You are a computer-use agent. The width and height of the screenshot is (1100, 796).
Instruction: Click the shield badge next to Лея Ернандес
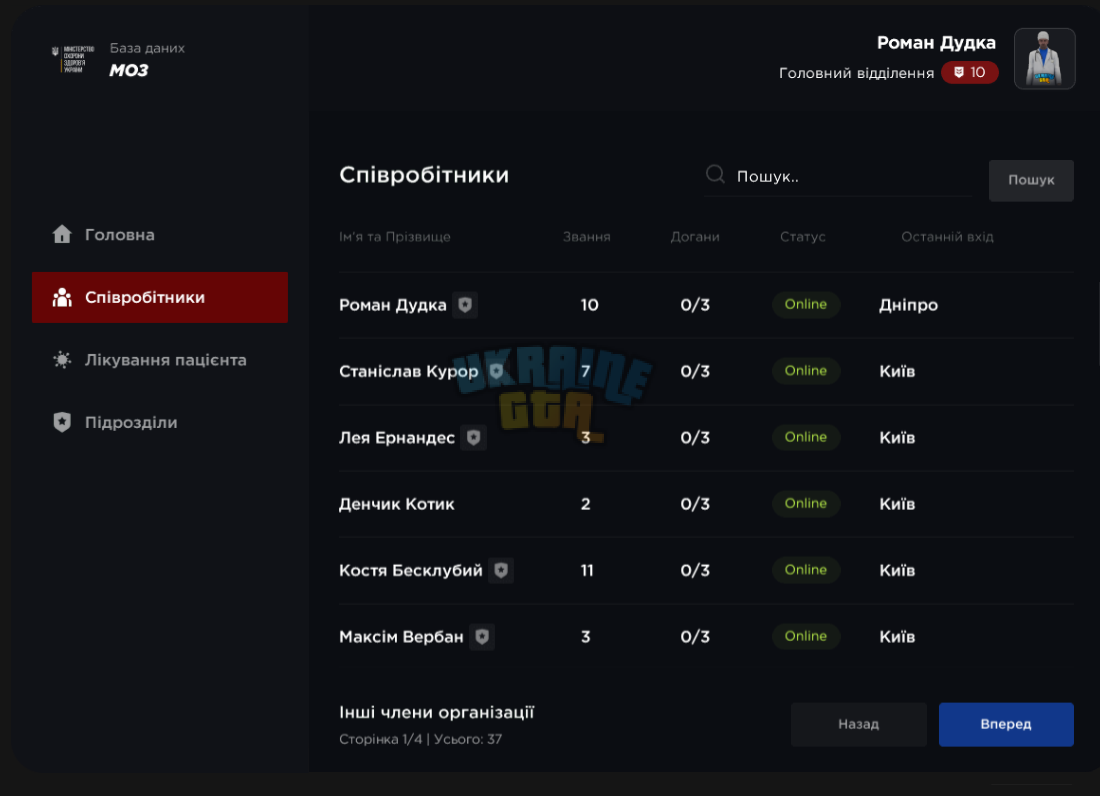point(474,438)
